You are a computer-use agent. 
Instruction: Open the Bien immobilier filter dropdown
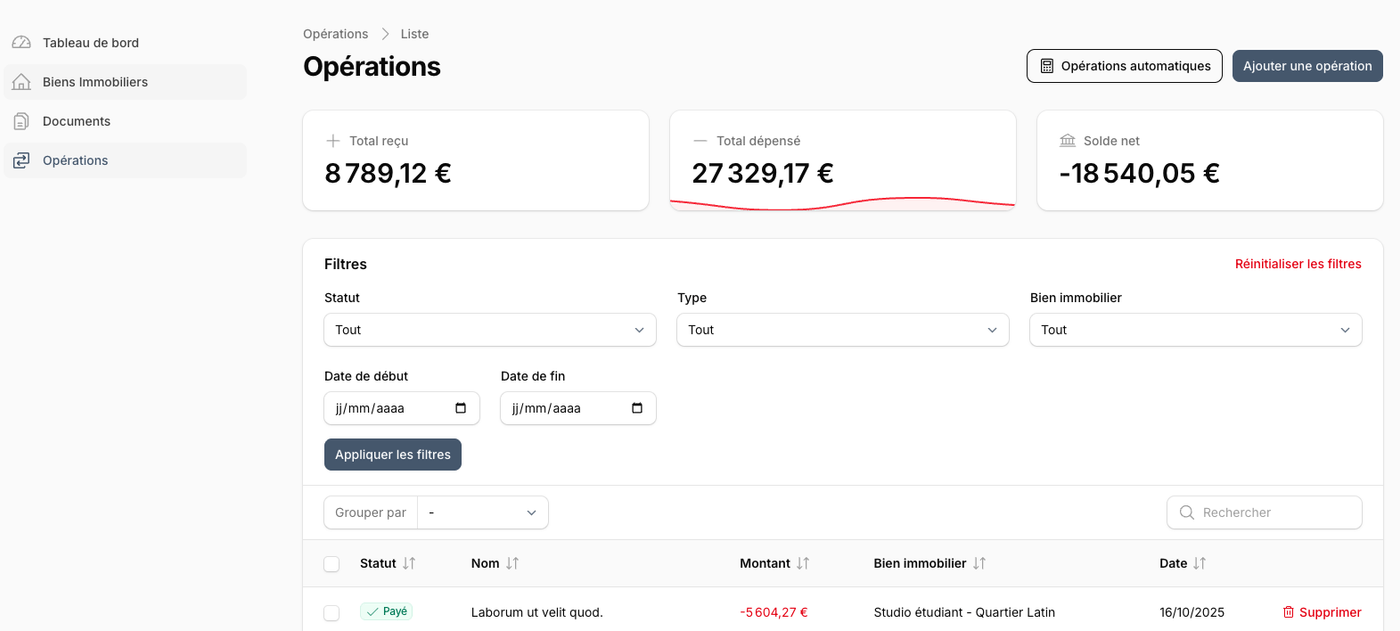(x=1195, y=330)
